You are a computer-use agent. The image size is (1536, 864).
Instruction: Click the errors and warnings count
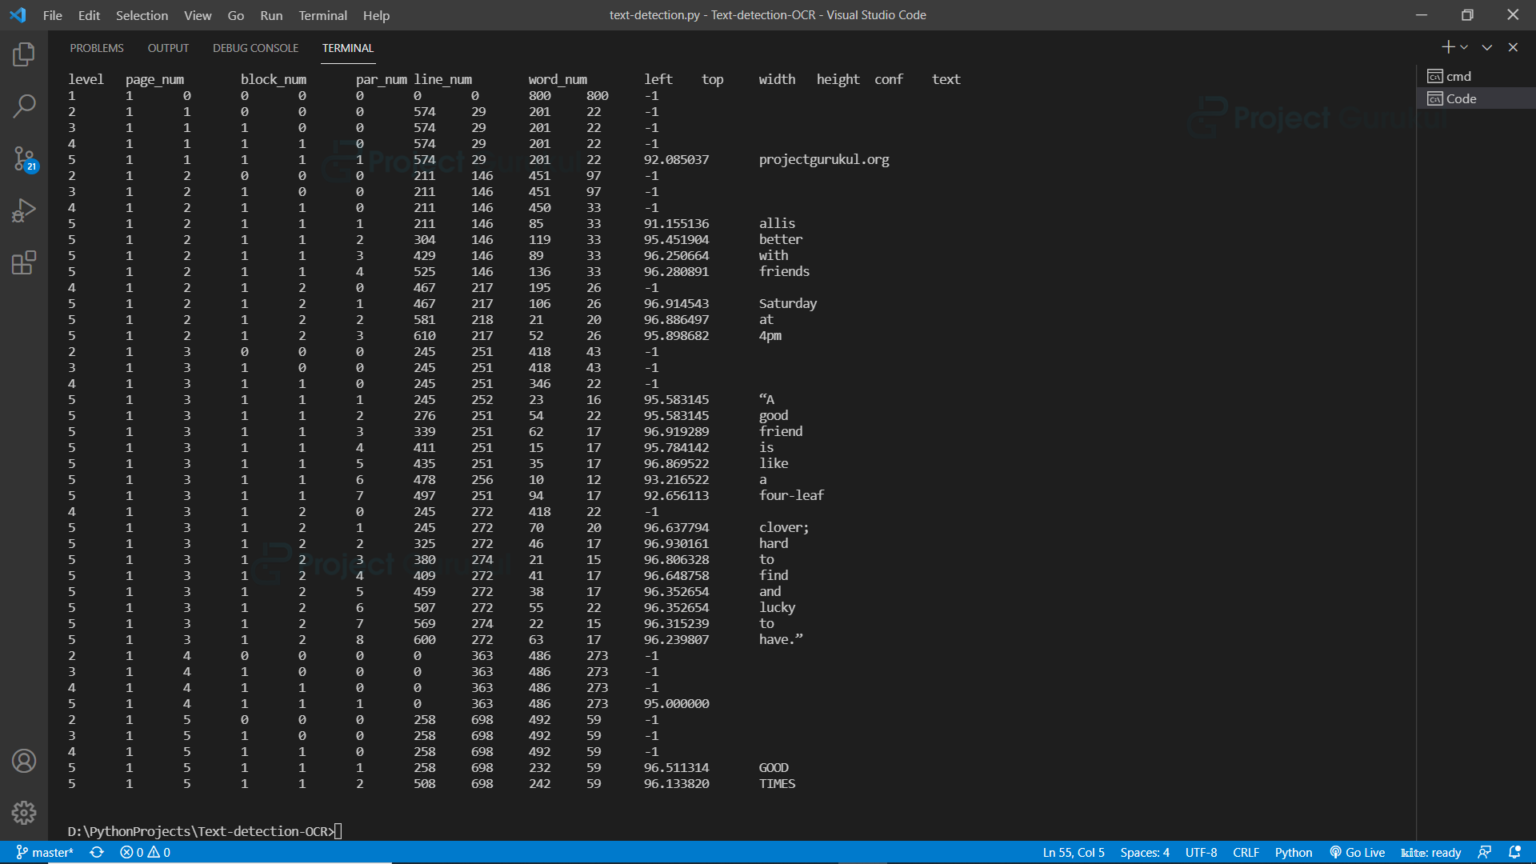(x=145, y=852)
